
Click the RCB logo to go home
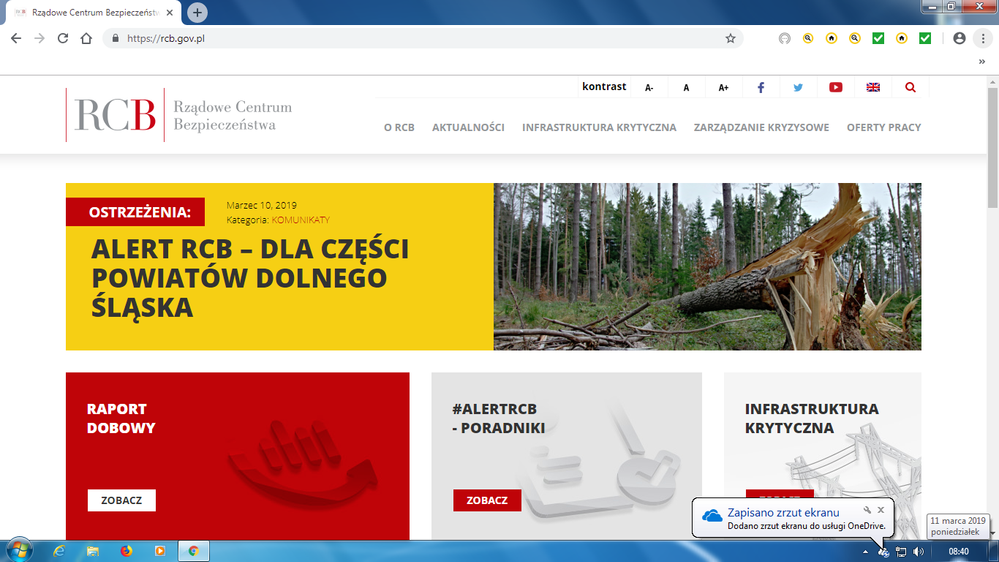pos(179,115)
